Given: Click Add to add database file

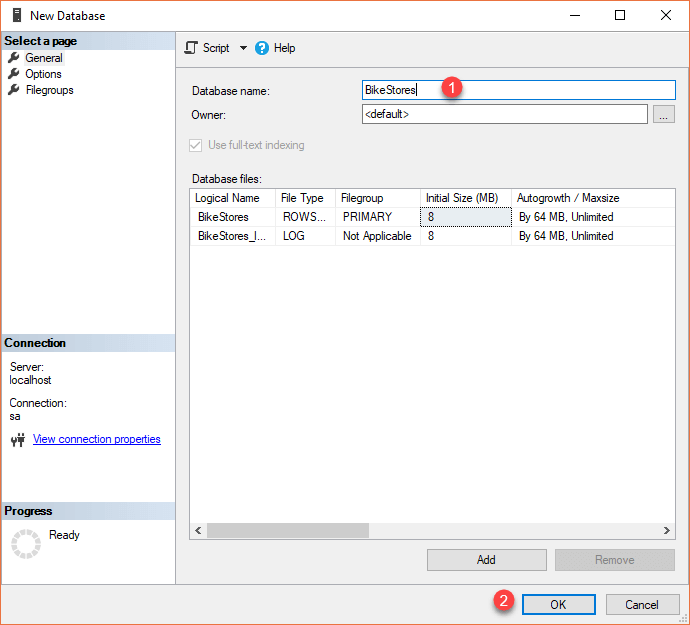Looking at the screenshot, I should [x=486, y=560].
